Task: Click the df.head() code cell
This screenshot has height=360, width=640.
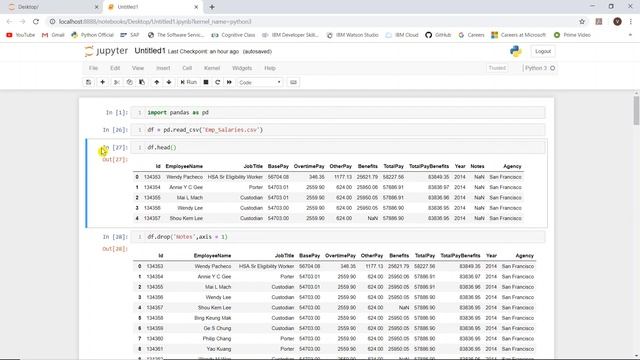Action: click(338, 148)
